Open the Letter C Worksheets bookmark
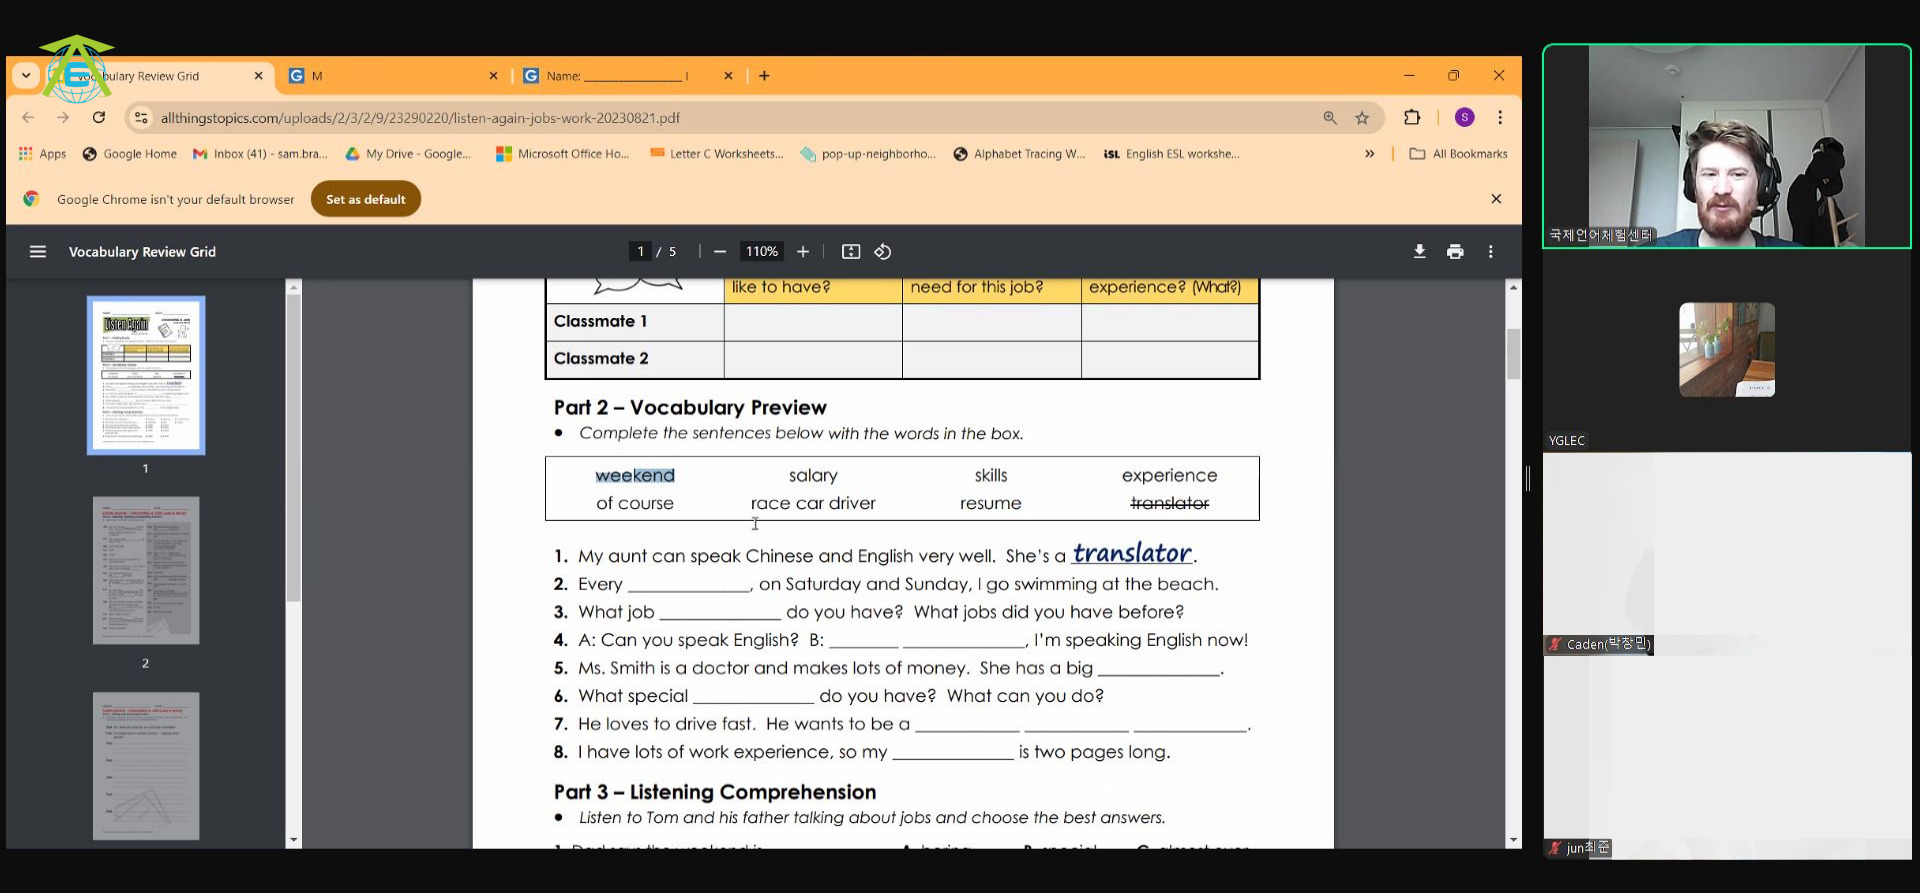Screen dimensions: 1920x893 [717, 154]
